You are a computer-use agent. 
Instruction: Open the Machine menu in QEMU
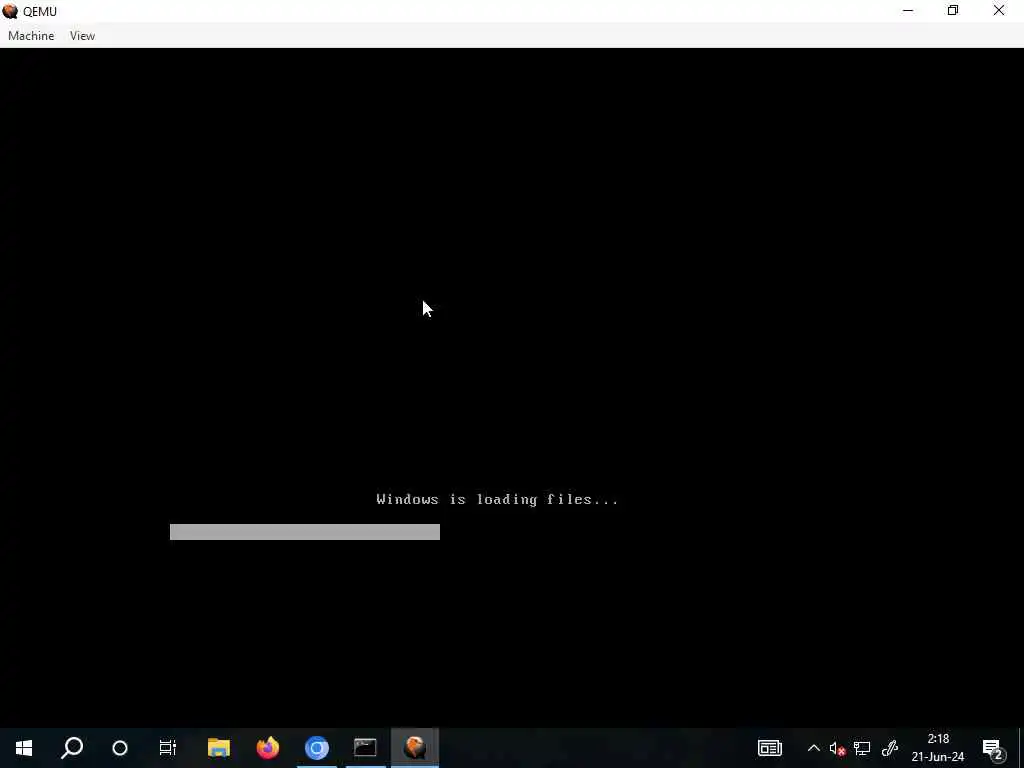click(31, 36)
